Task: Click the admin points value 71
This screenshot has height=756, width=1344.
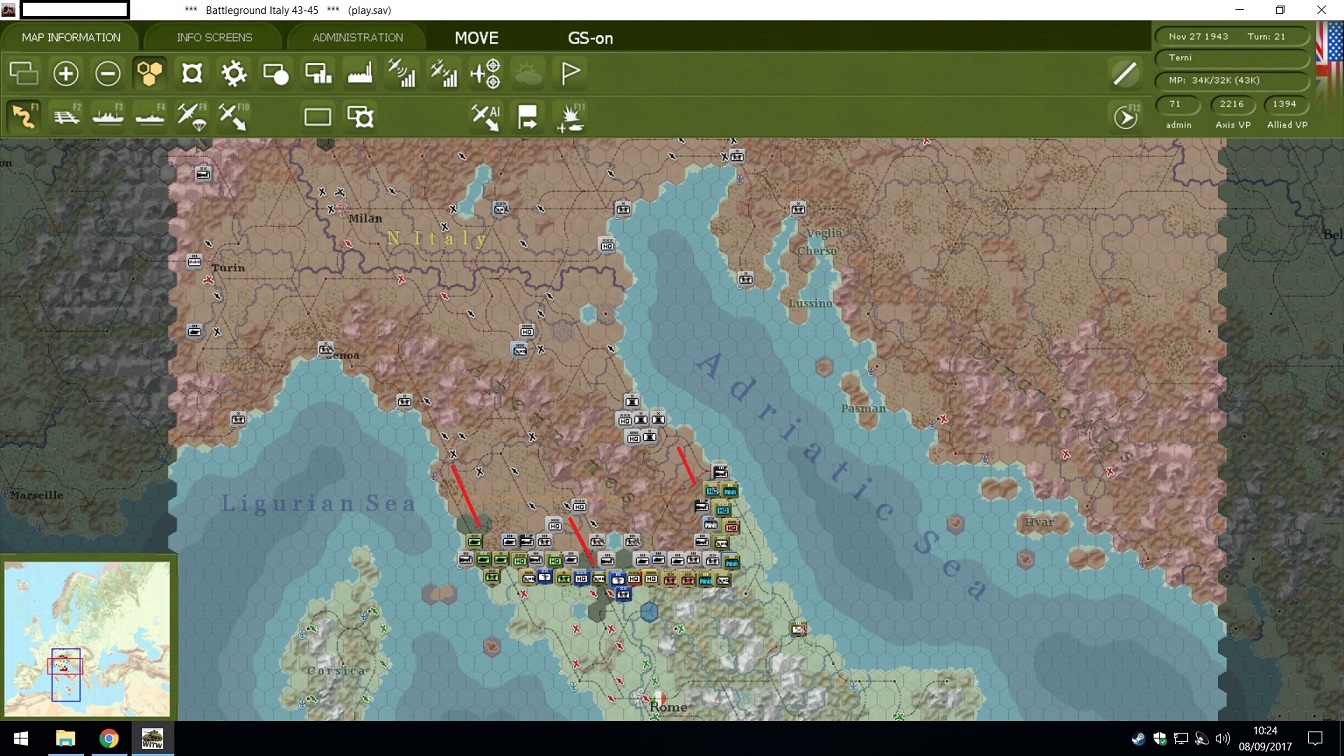Action: [1177, 104]
